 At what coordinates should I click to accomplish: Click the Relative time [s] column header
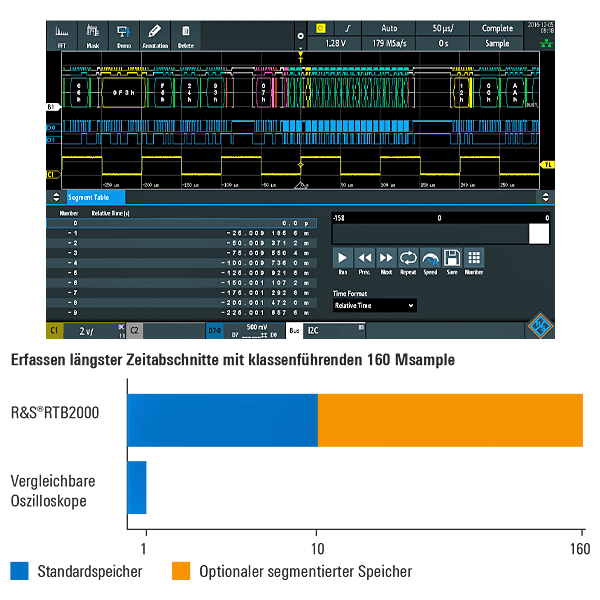[x=110, y=213]
